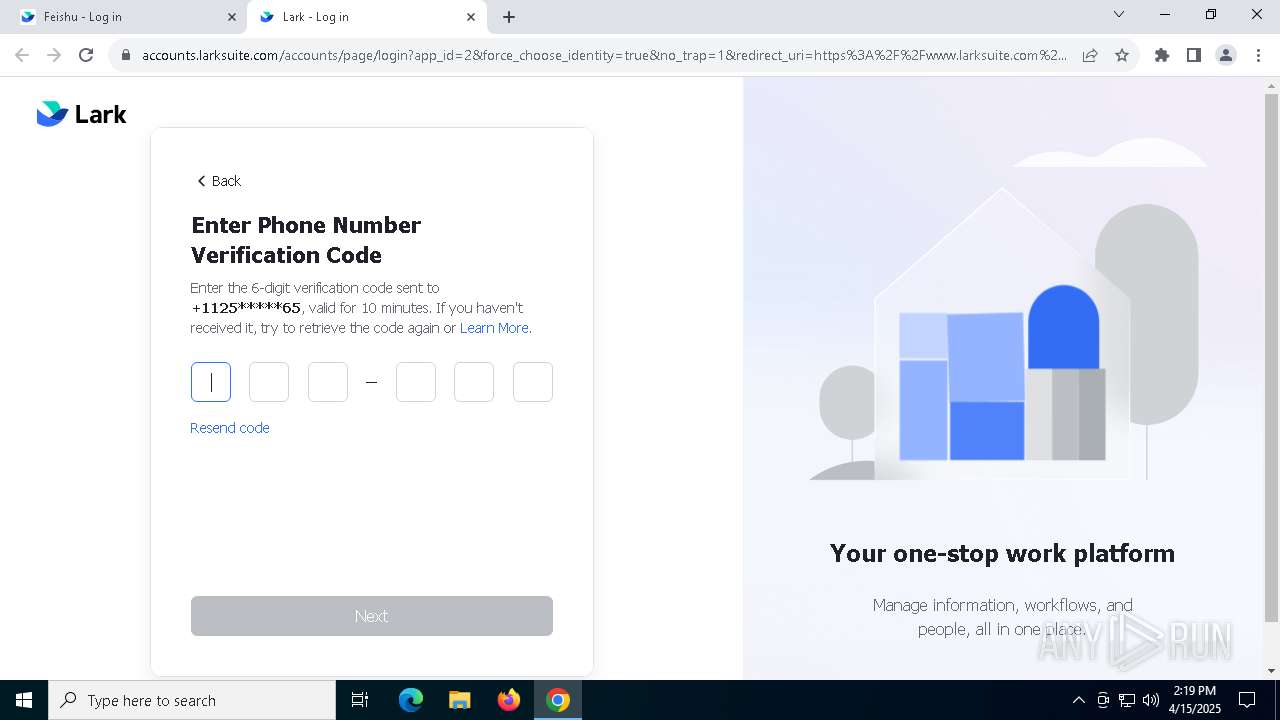Click the Chrome taskbar icon
Image resolution: width=1280 pixels, height=720 pixels.
(558, 700)
